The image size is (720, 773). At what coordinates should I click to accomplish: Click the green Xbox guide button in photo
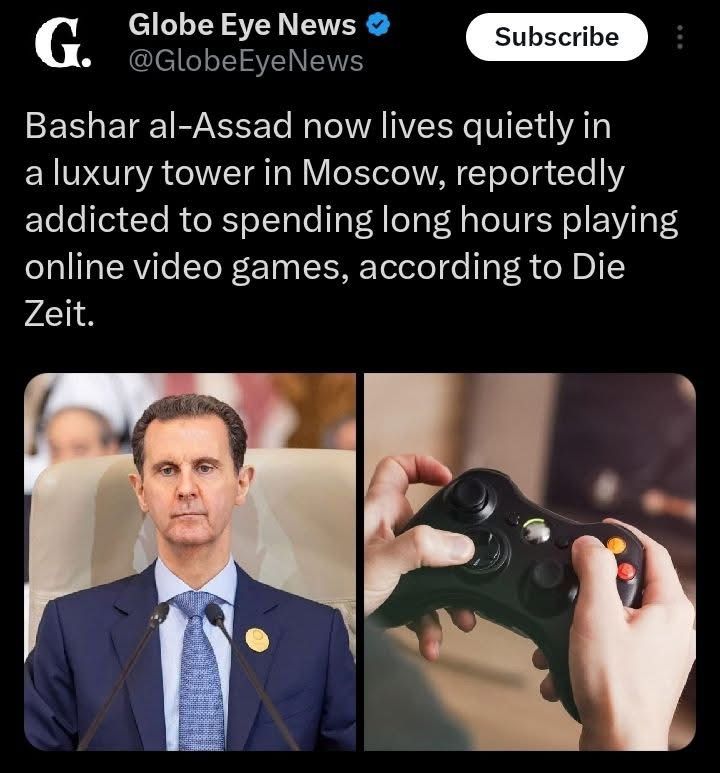[x=536, y=532]
